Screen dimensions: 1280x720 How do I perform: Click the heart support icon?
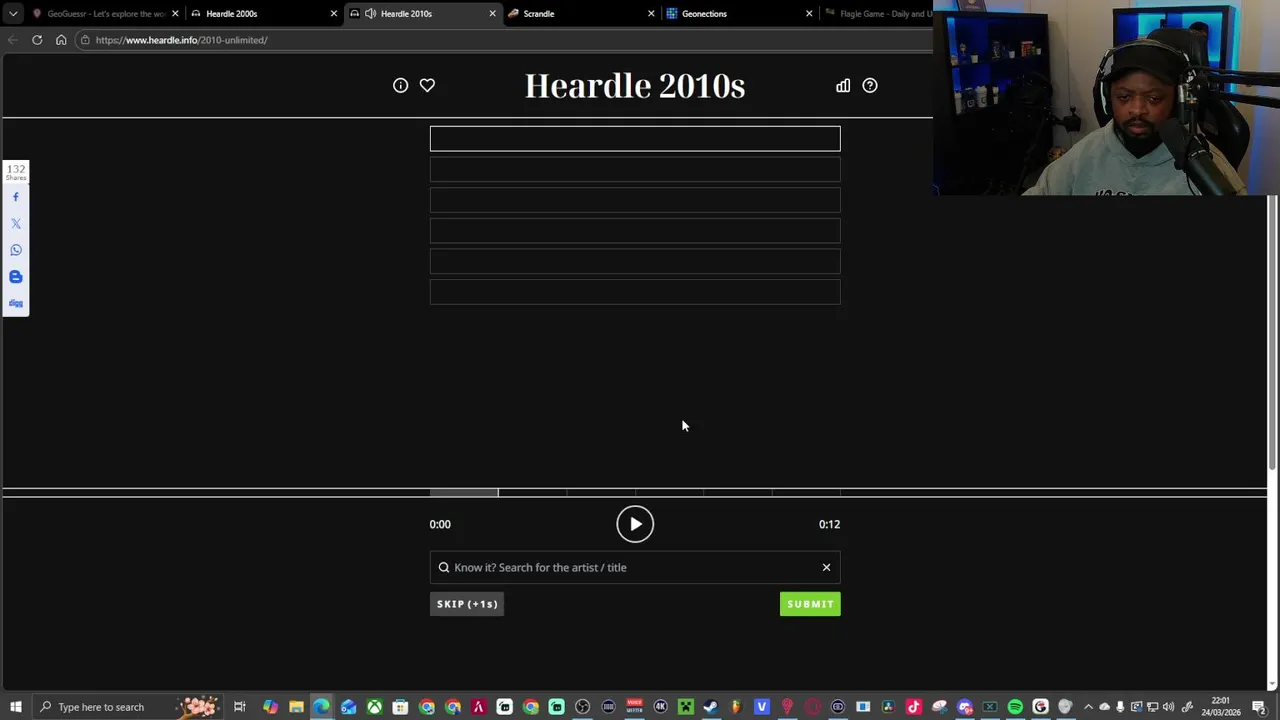[x=427, y=85]
